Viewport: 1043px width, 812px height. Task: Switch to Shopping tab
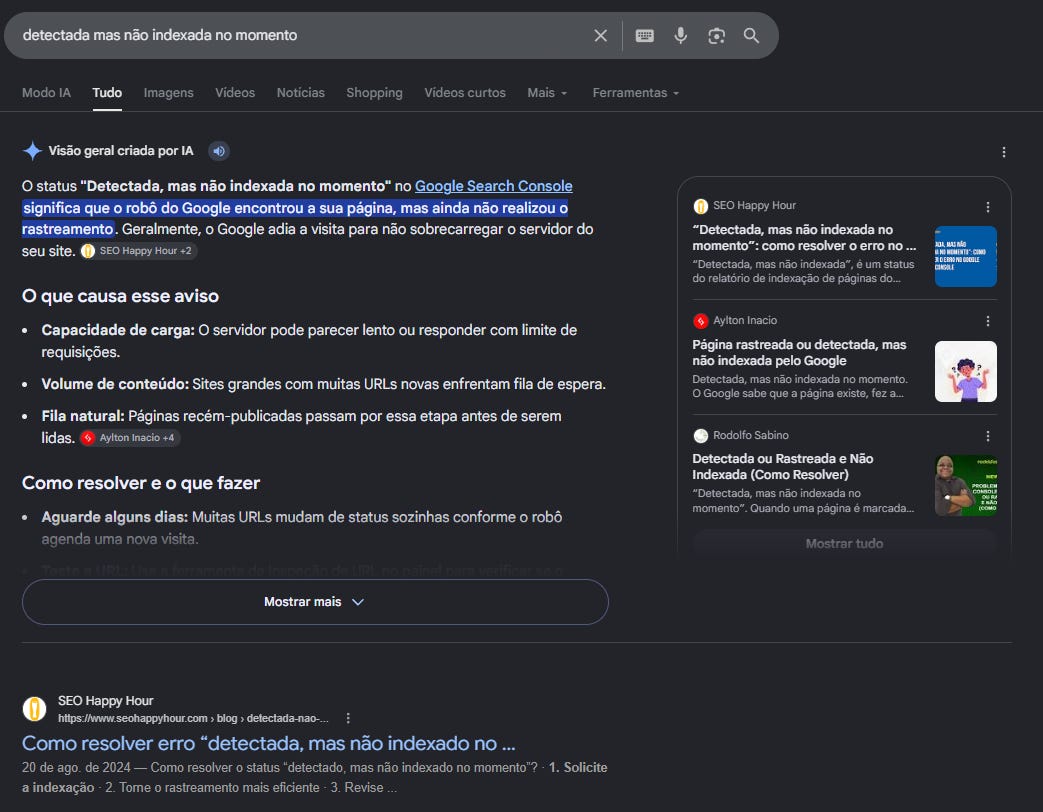pyautogui.click(x=374, y=93)
